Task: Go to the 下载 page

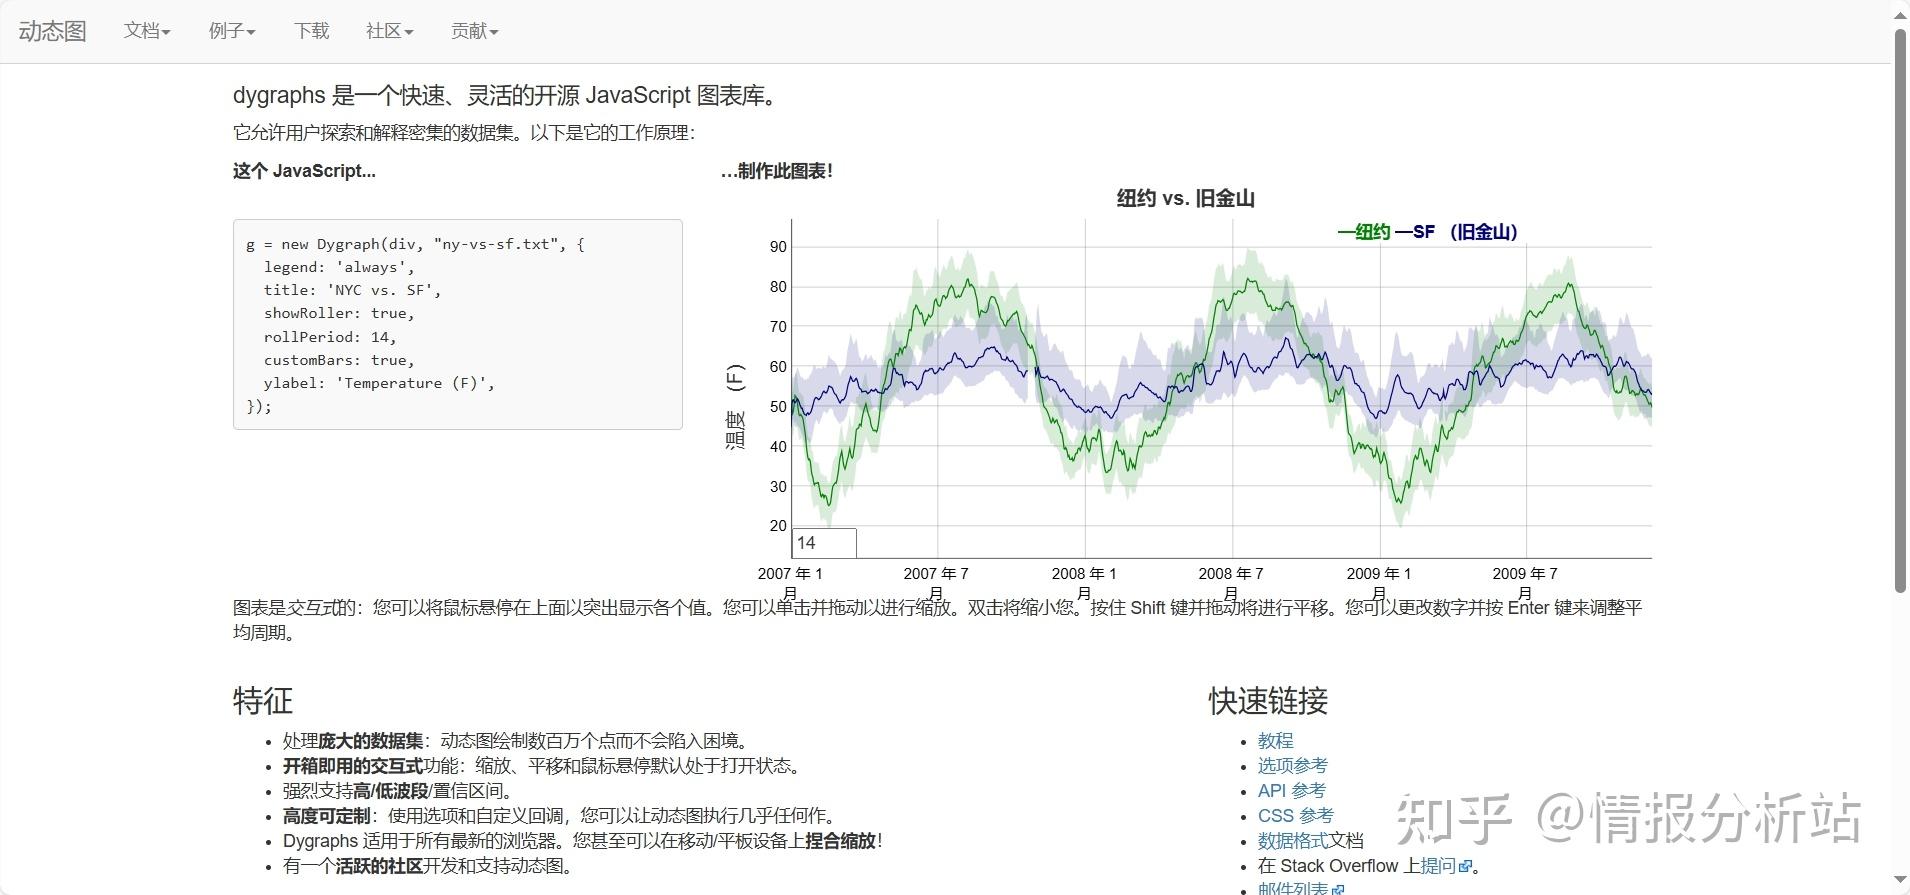Action: point(311,31)
